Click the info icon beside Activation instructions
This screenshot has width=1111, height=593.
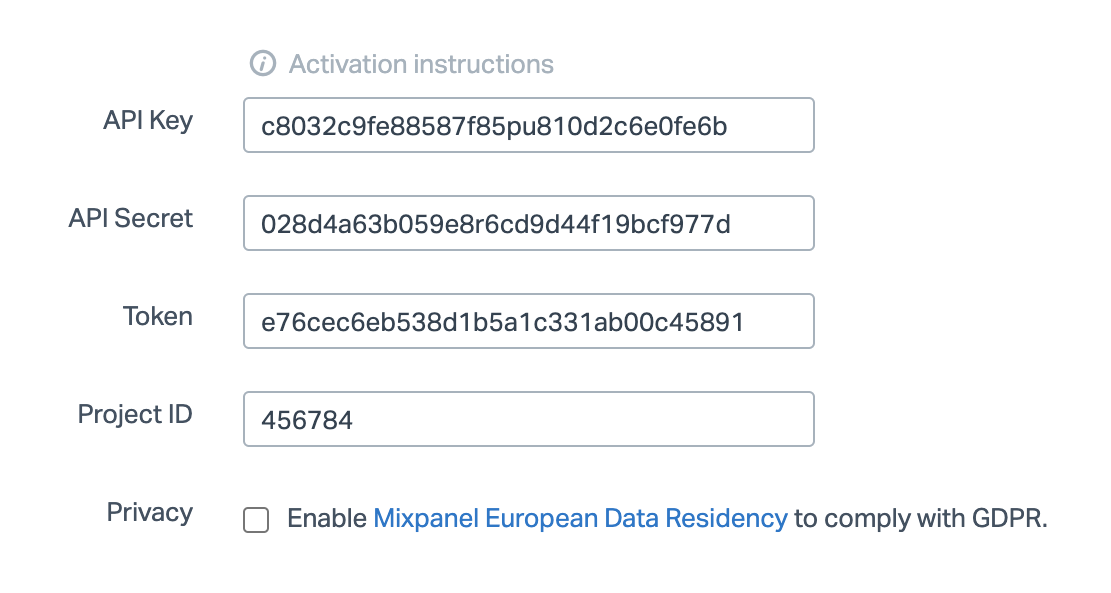pos(262,64)
